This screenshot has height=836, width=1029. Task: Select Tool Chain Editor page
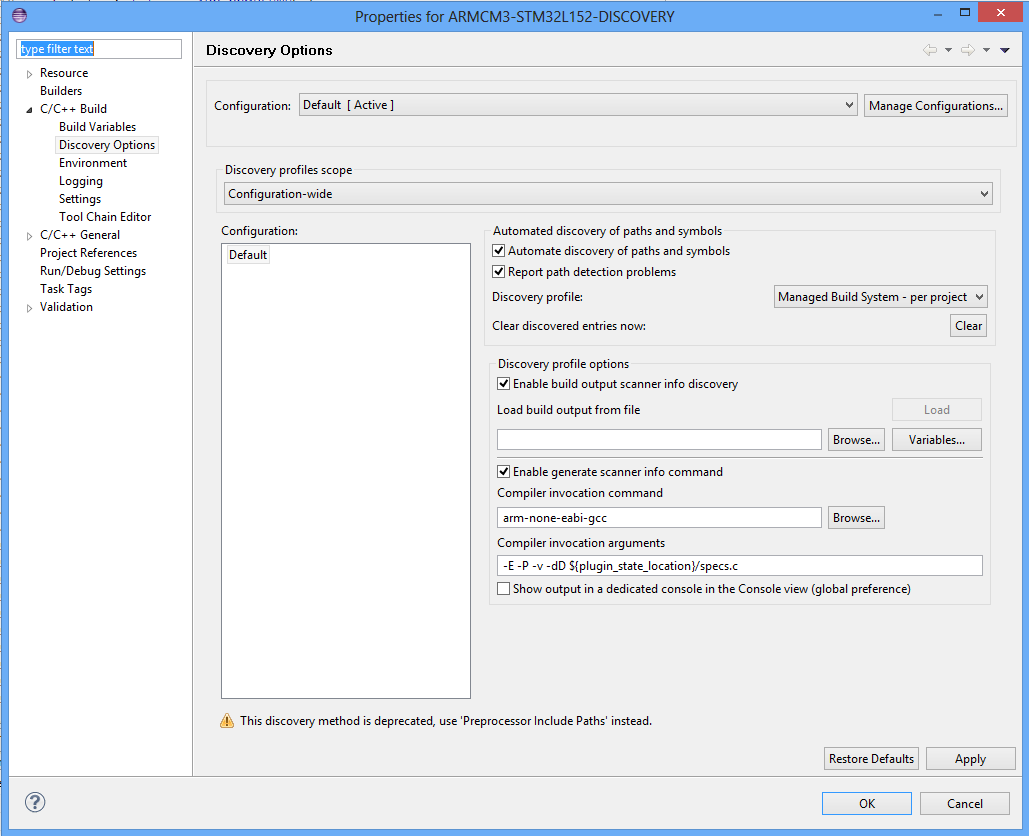point(105,217)
